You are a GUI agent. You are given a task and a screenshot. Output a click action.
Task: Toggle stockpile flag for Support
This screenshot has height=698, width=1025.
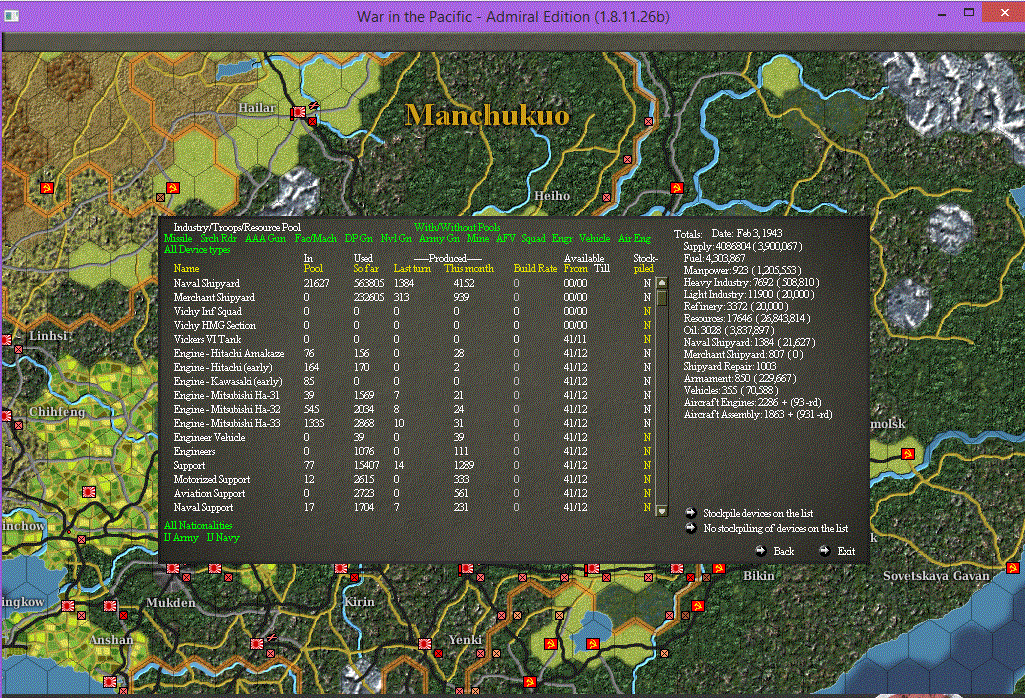[647, 466]
